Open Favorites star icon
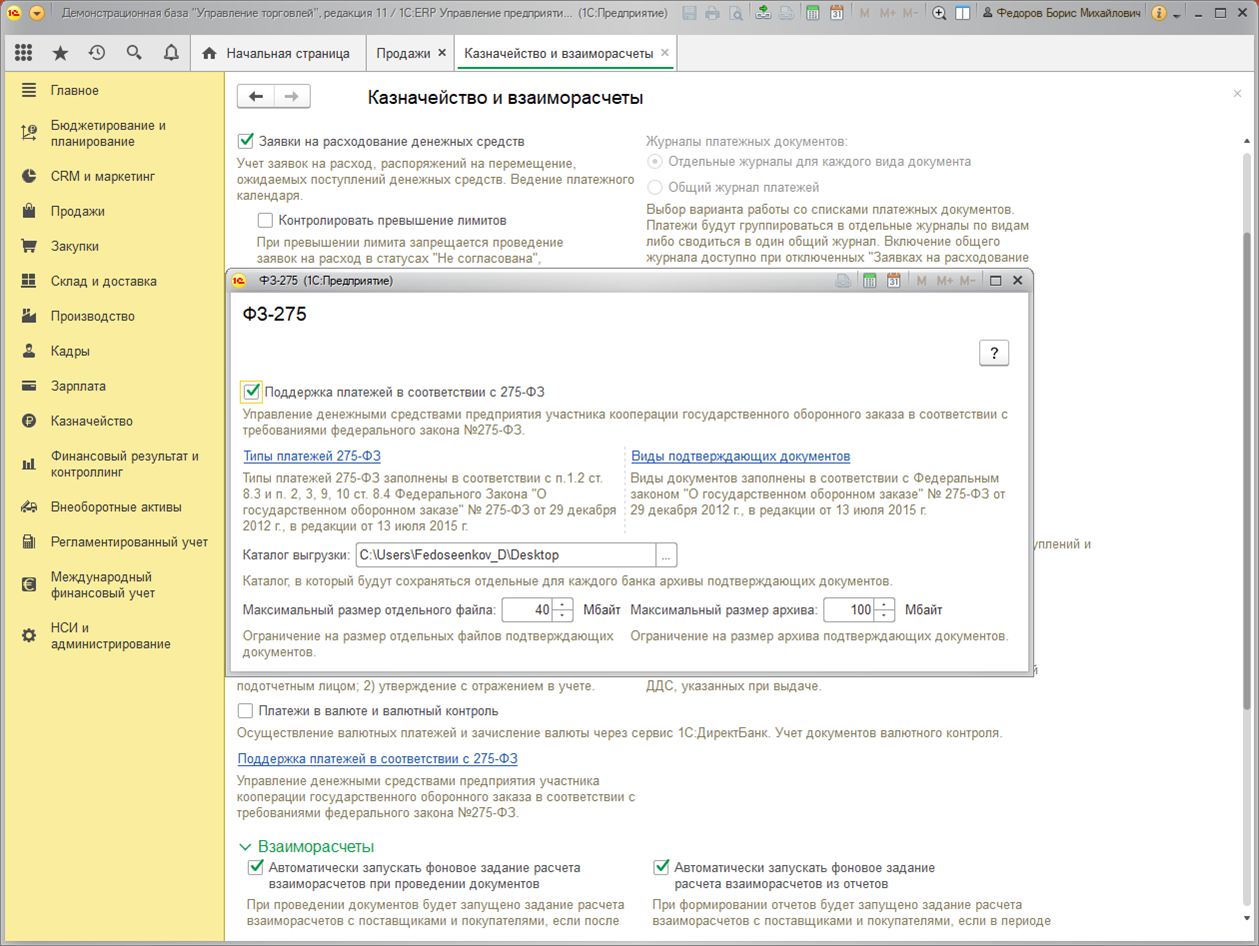Screen dimensions: 1259x946 (60, 53)
